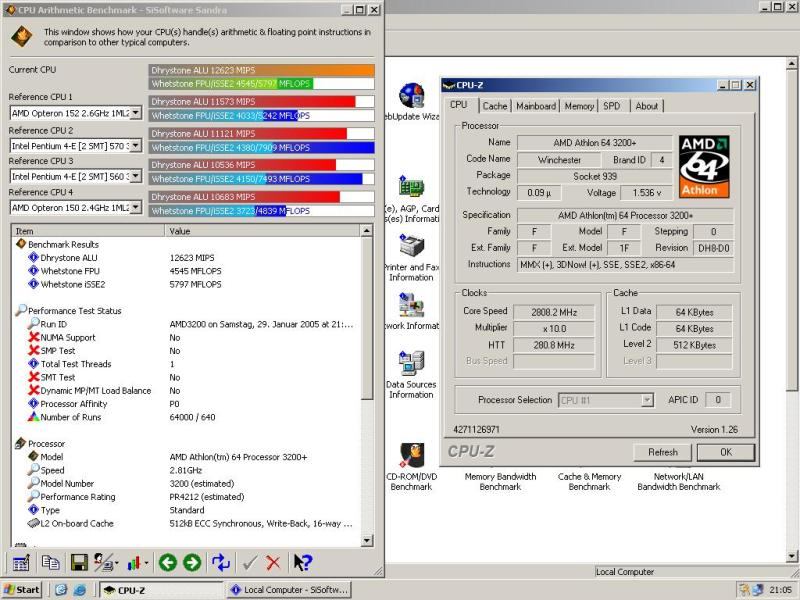Click the blue refresh arrows icon
The image size is (800, 600).
point(221,563)
